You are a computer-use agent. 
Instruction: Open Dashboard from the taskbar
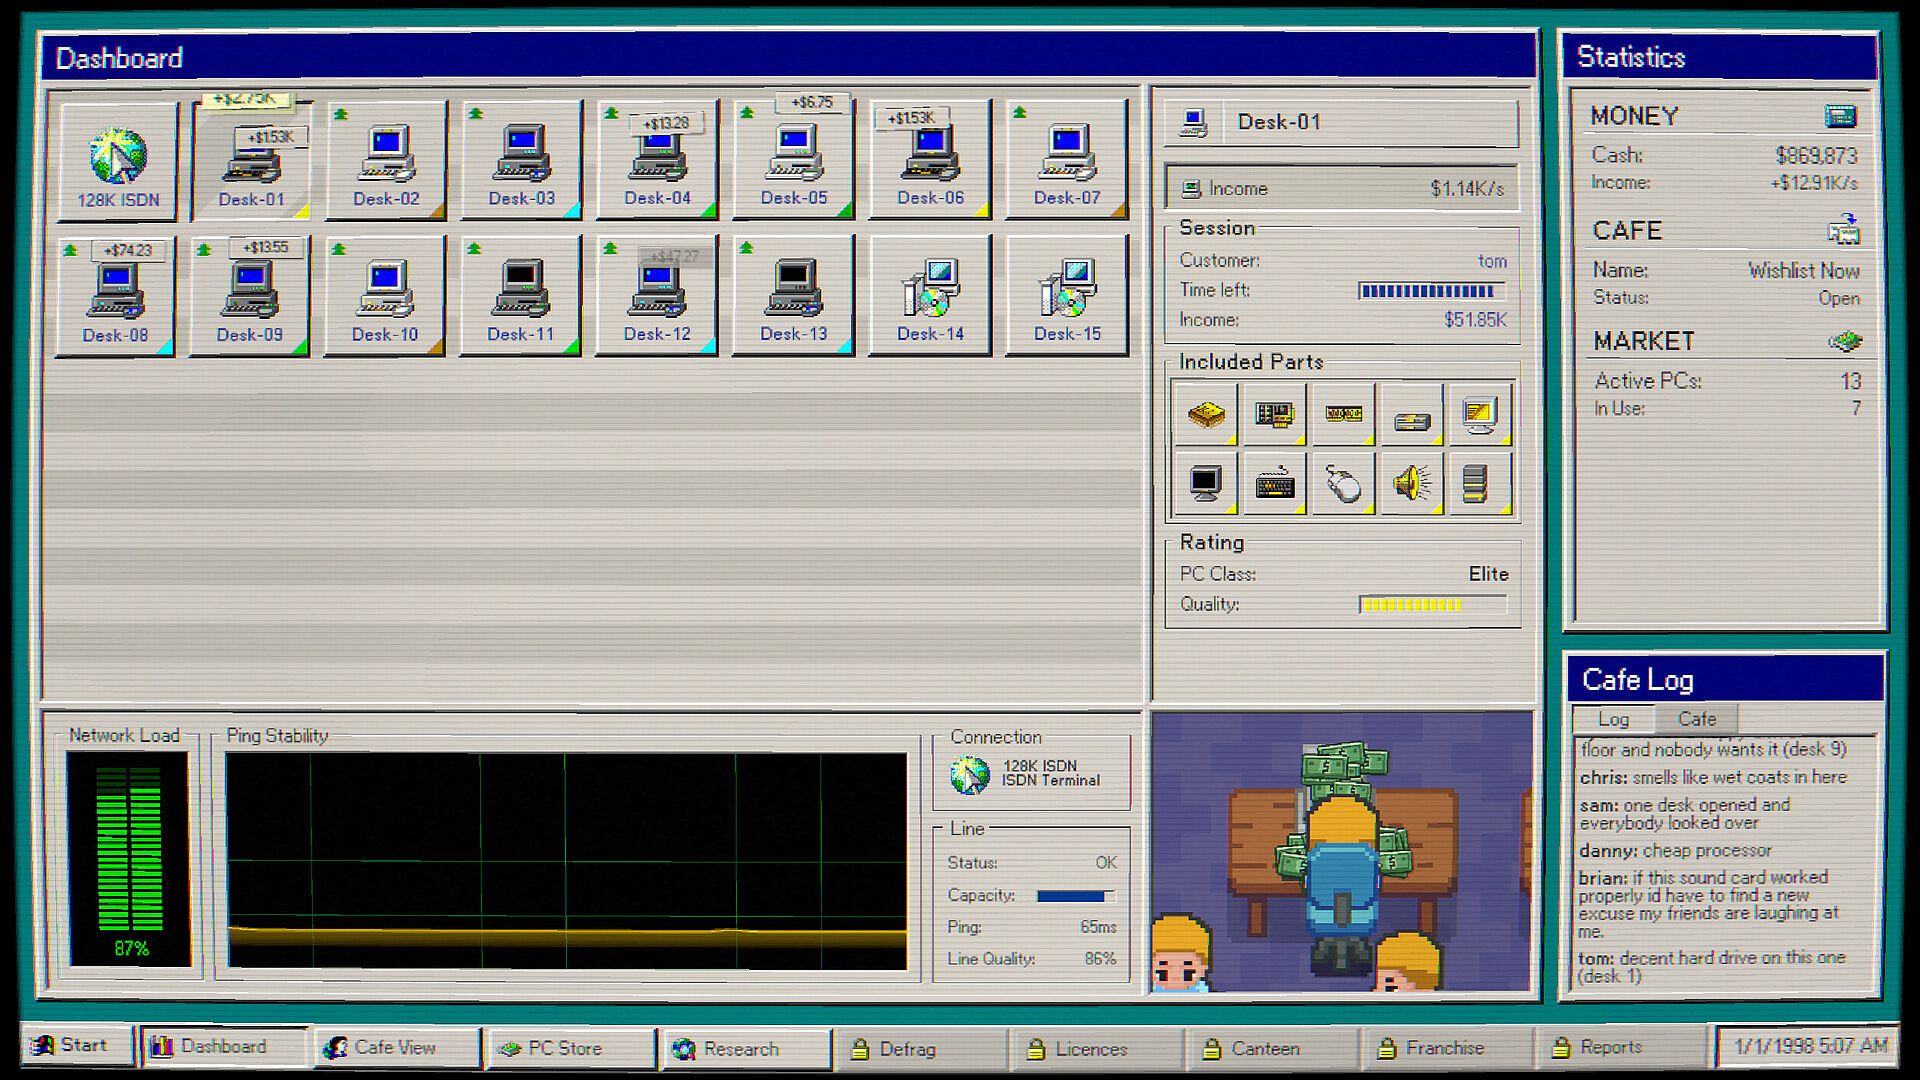[x=224, y=1047]
